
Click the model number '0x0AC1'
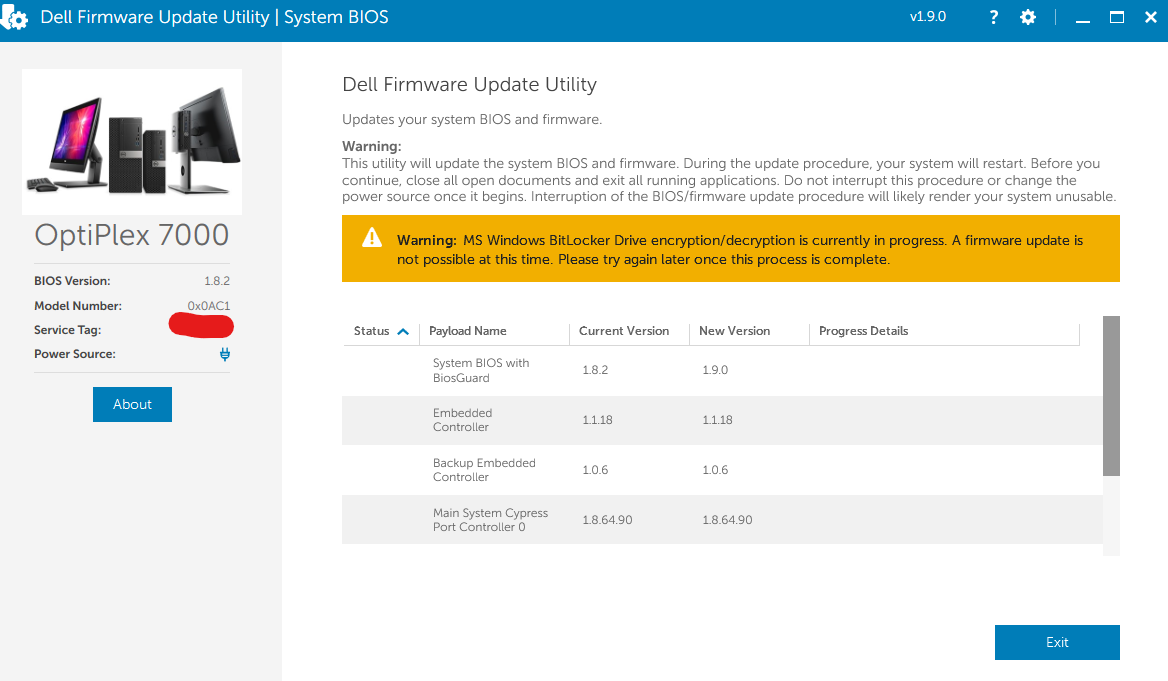pos(209,305)
